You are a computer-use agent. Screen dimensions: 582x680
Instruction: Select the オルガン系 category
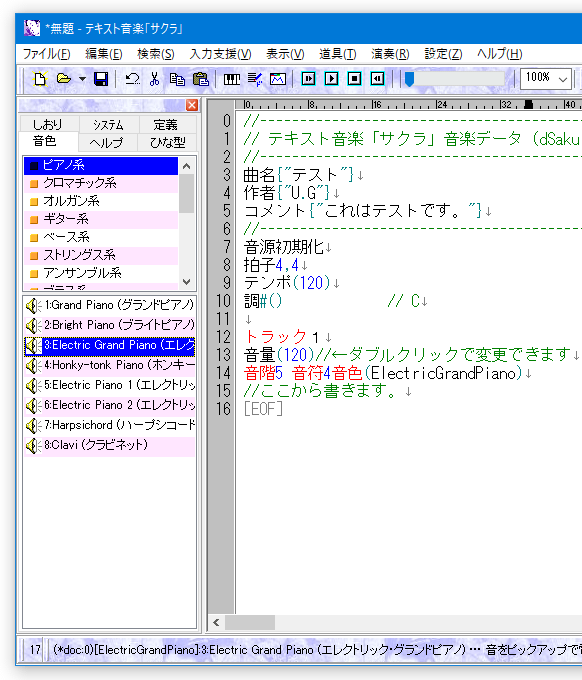point(101,201)
